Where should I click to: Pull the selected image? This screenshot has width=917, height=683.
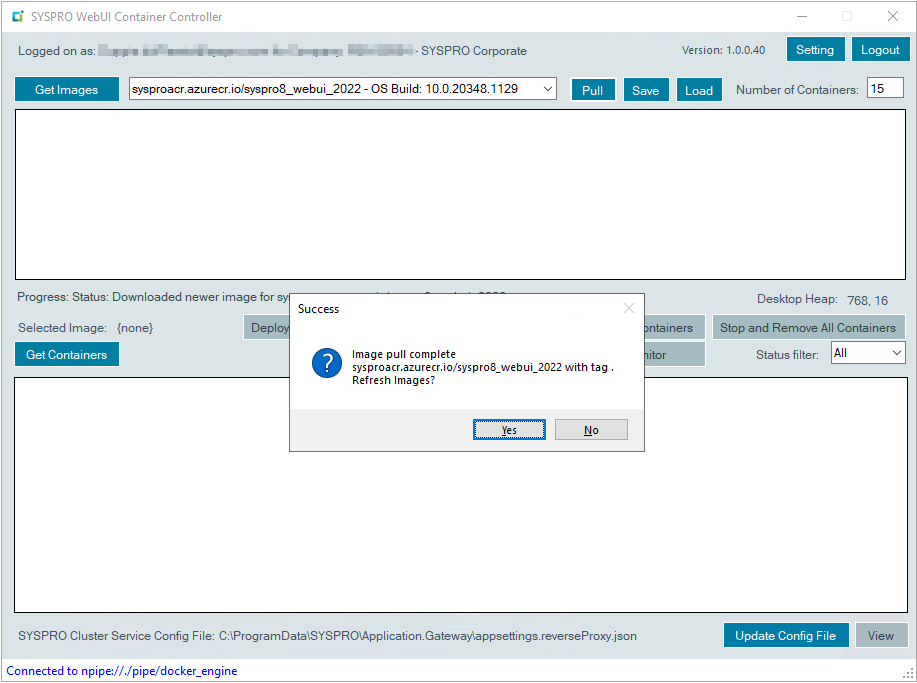pos(593,90)
